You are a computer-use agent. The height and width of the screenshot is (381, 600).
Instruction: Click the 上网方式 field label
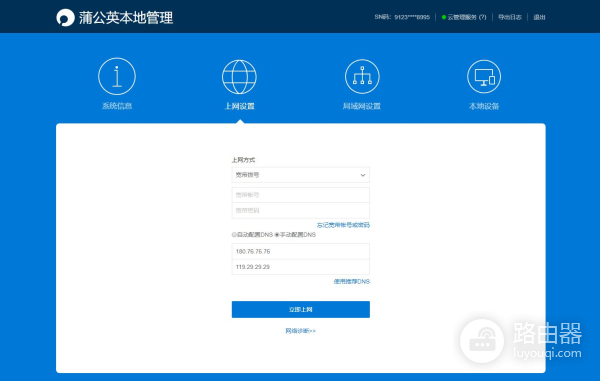pyautogui.click(x=243, y=160)
